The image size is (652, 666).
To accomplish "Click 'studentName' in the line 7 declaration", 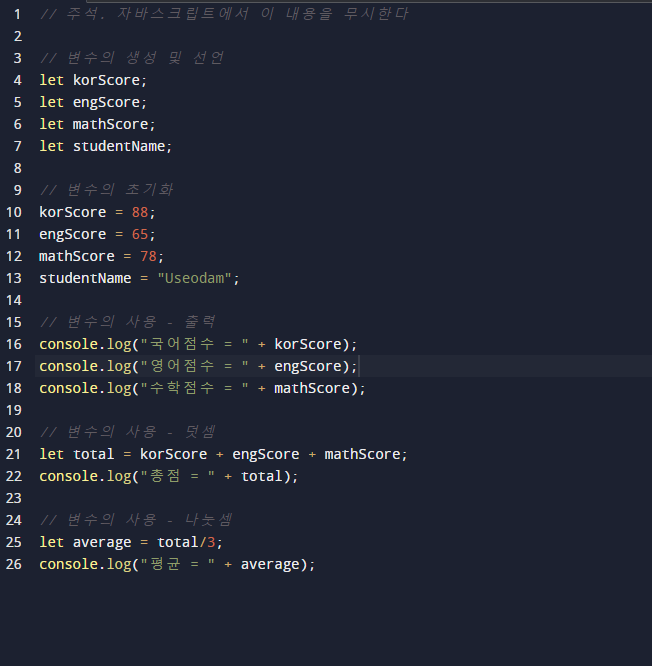I will tap(119, 147).
